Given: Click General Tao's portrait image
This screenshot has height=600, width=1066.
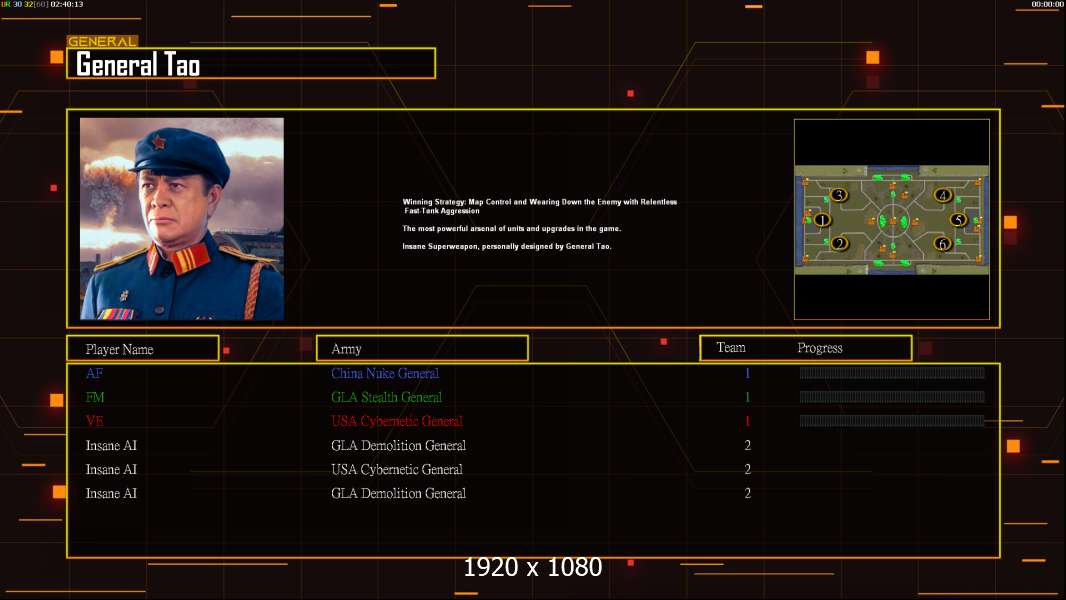Looking at the screenshot, I should [182, 219].
